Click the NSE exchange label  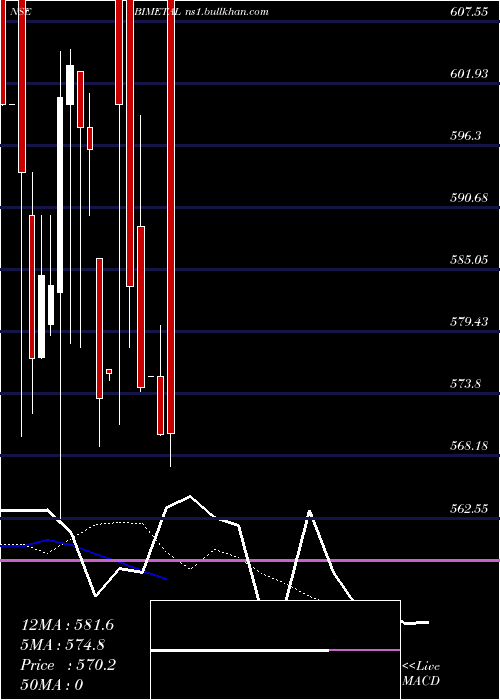click(20, 12)
